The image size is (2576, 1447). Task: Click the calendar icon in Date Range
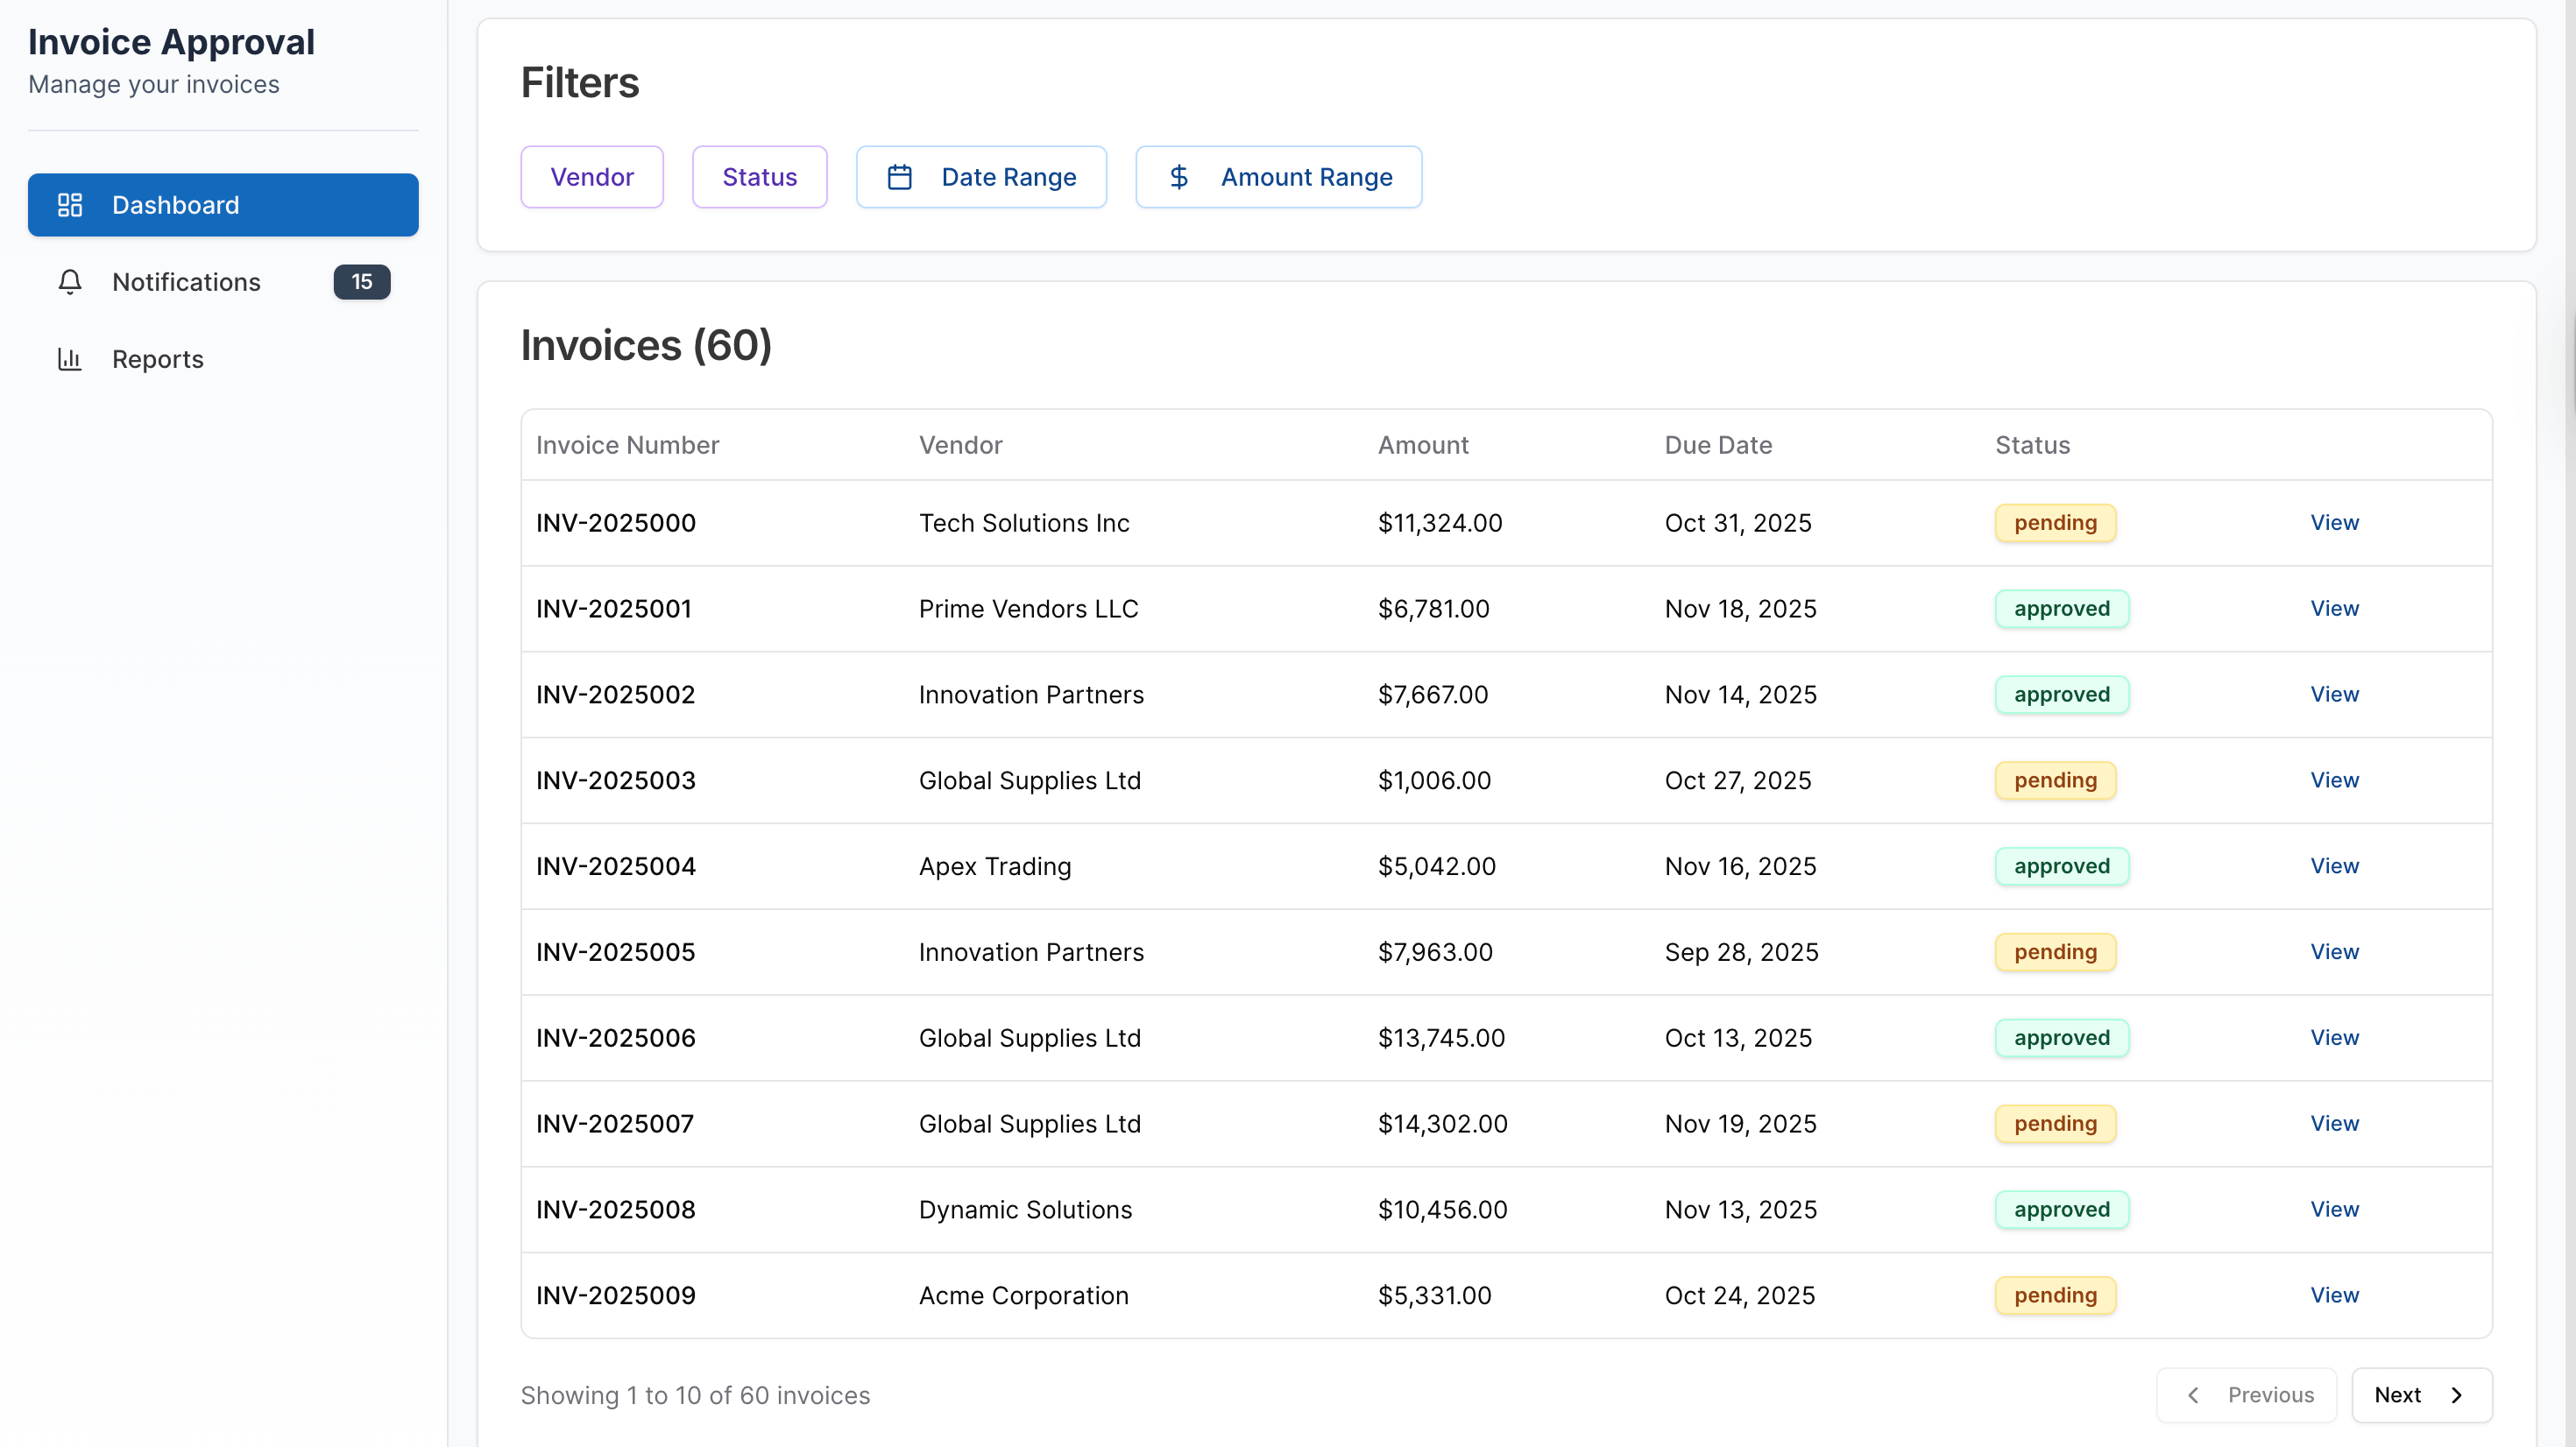pyautogui.click(x=899, y=177)
